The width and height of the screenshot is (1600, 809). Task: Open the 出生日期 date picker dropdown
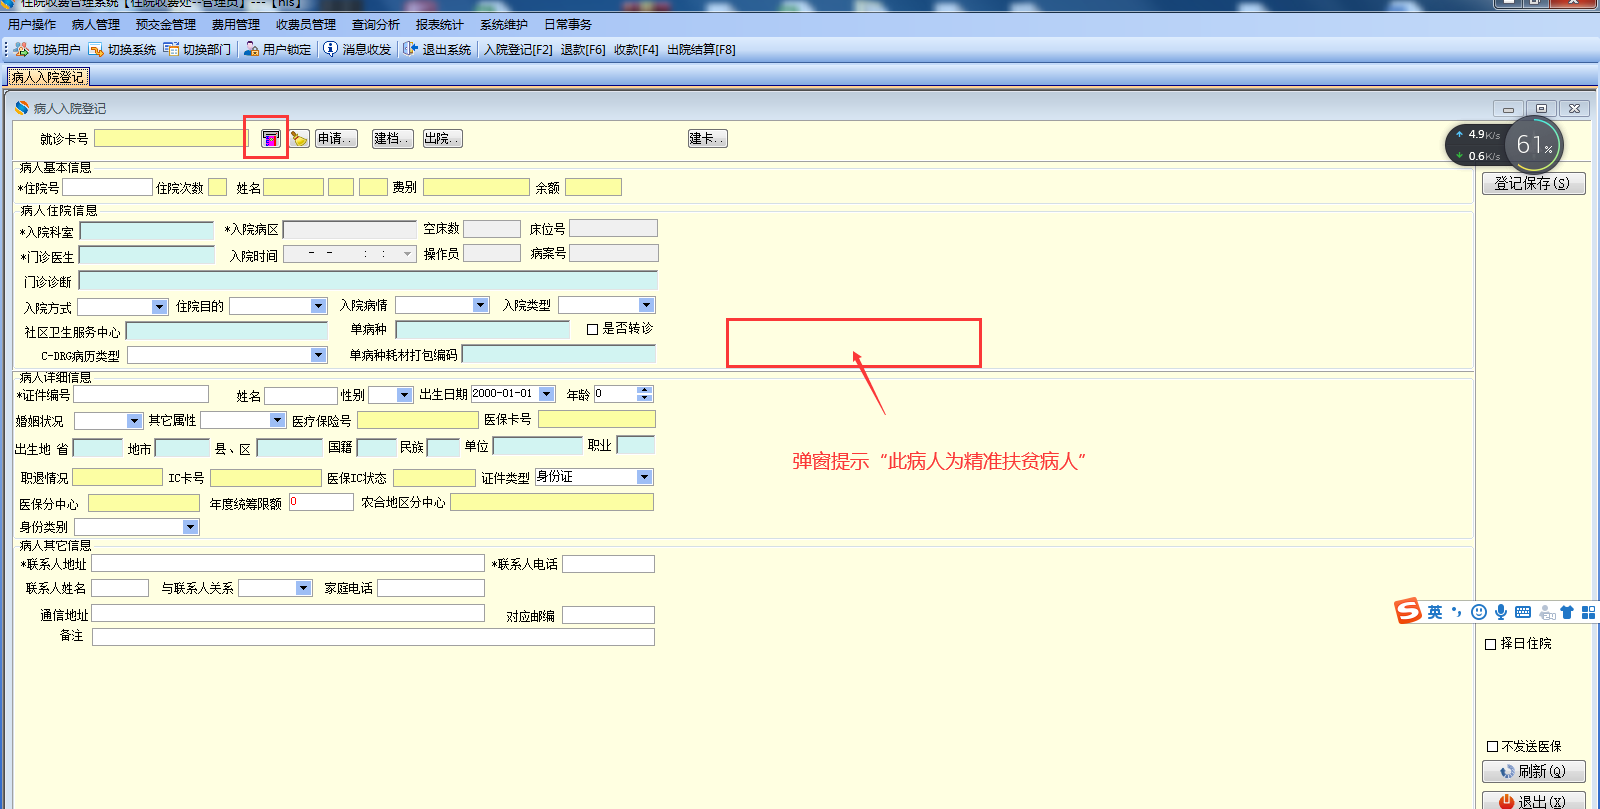point(547,394)
